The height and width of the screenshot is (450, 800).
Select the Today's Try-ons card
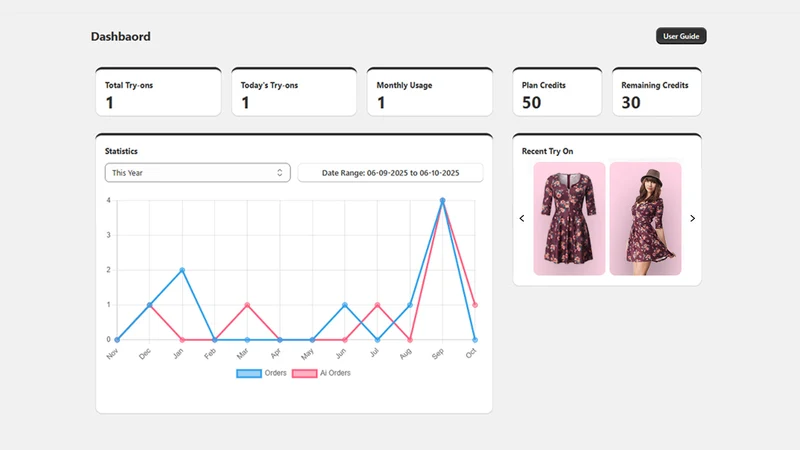point(294,92)
